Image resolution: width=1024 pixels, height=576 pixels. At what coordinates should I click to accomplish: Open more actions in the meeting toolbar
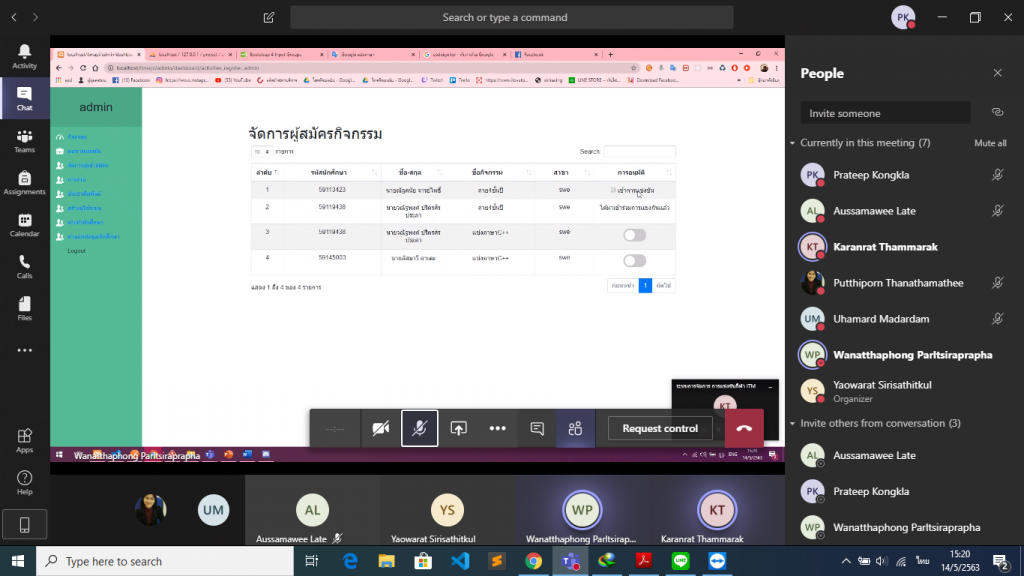tap(498, 428)
